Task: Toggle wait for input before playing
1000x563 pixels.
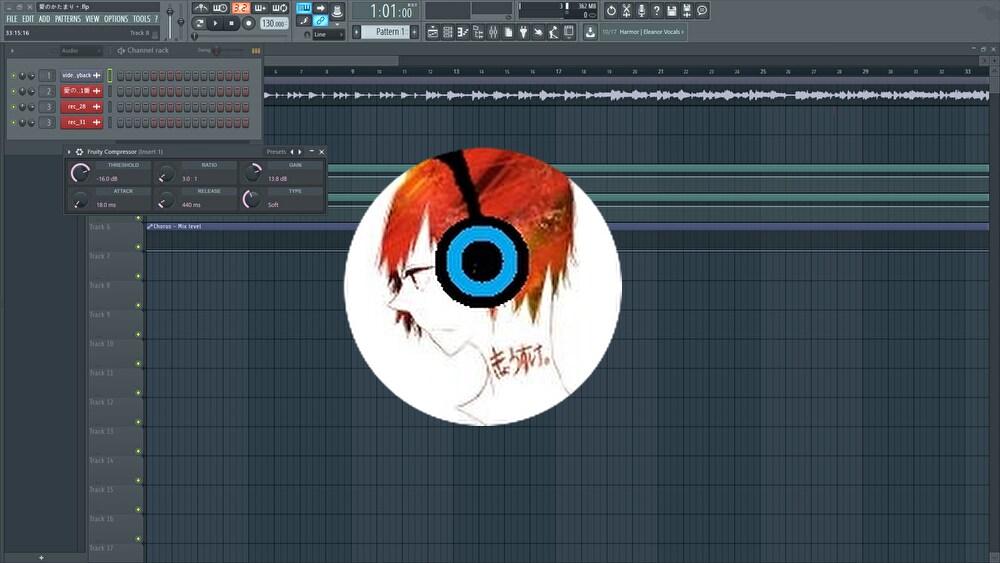Action: pos(221,8)
